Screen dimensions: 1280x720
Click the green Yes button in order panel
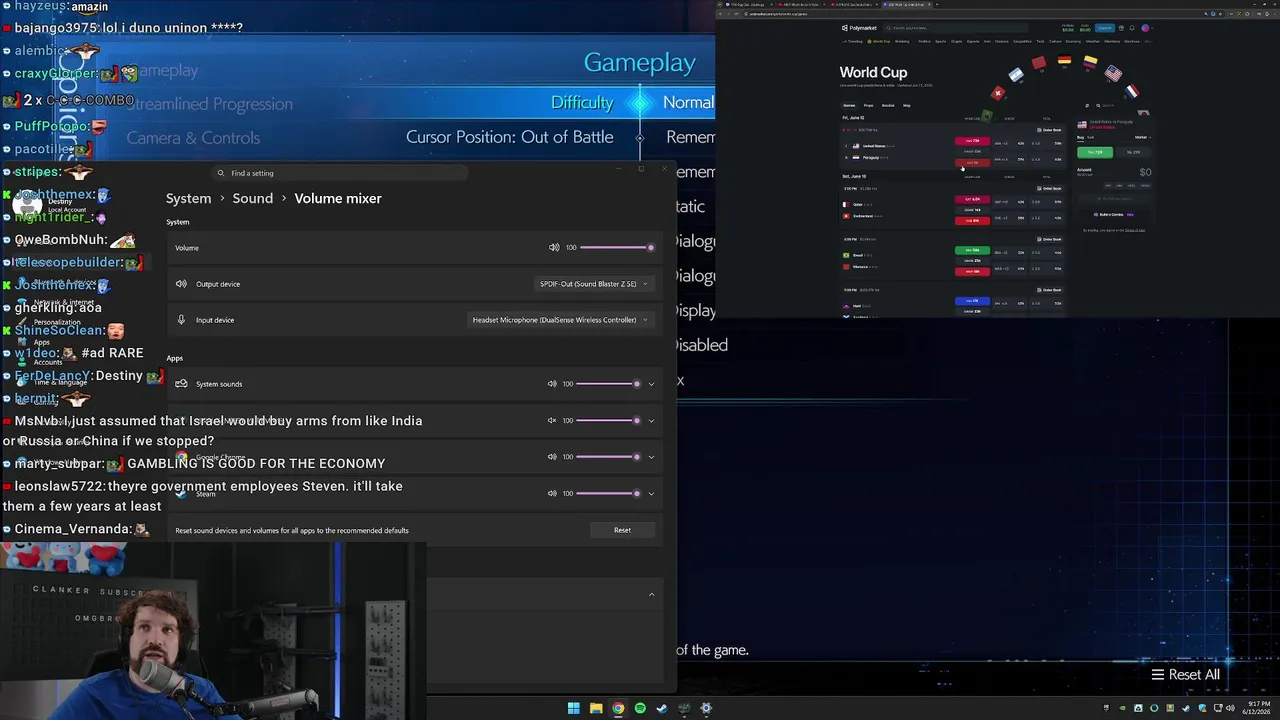(x=1096, y=152)
